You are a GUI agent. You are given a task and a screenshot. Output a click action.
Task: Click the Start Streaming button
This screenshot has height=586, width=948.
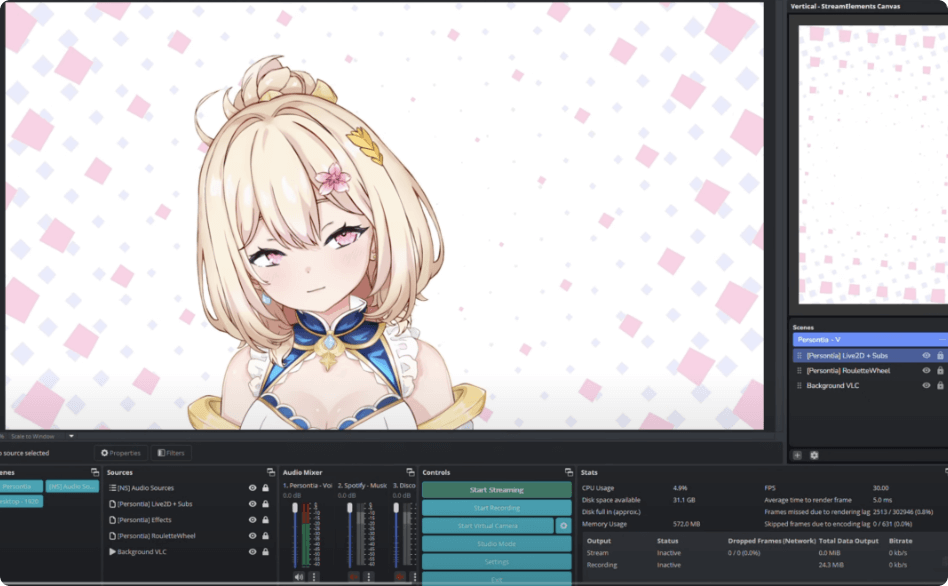coord(496,490)
